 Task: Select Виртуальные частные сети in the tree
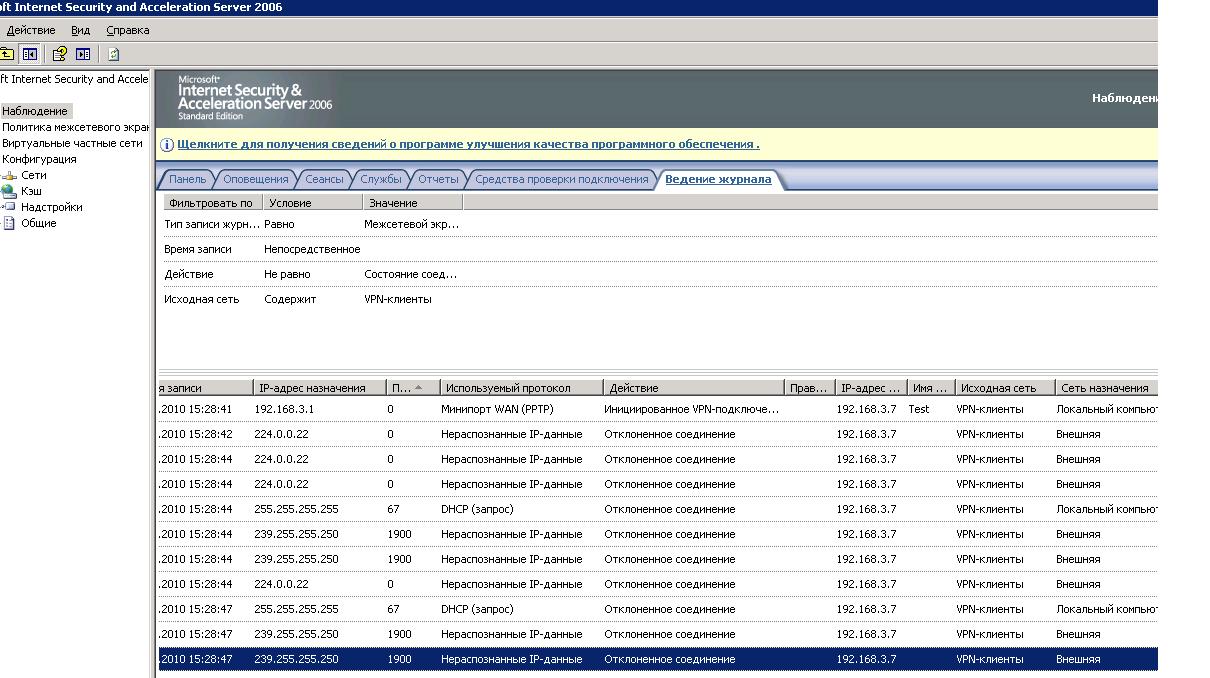coord(72,143)
